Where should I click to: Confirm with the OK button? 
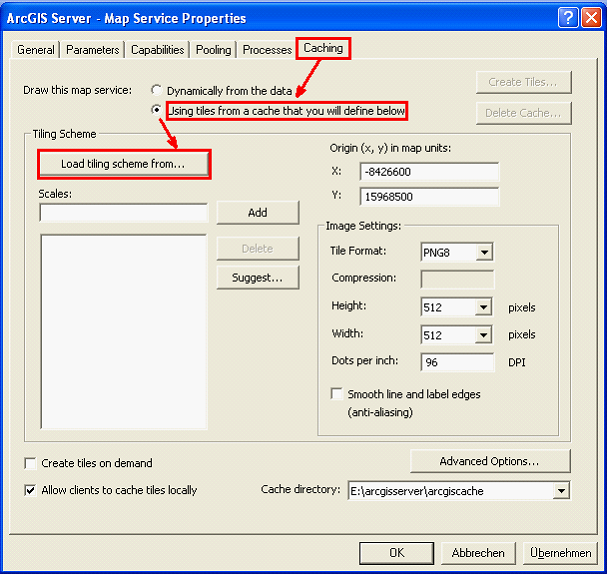pyautogui.click(x=396, y=553)
